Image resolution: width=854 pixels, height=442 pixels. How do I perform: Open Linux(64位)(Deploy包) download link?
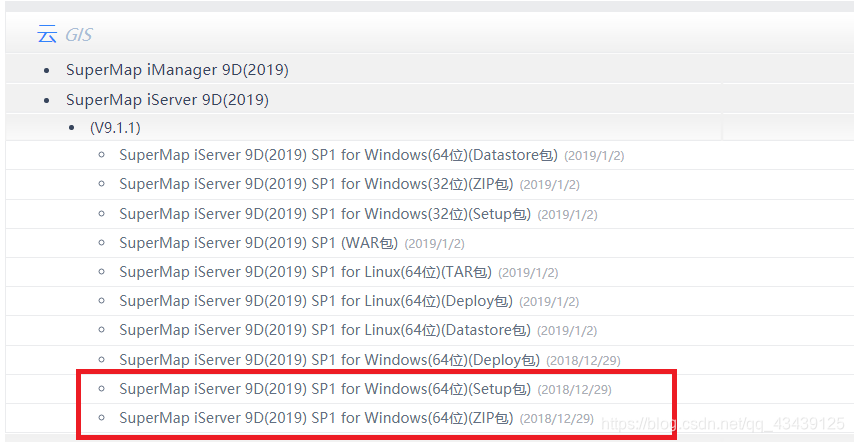(x=316, y=301)
